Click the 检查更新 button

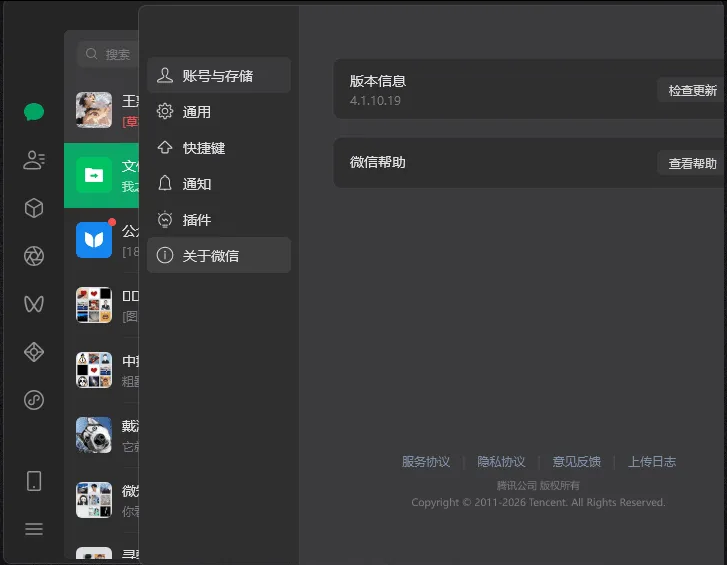(692, 90)
